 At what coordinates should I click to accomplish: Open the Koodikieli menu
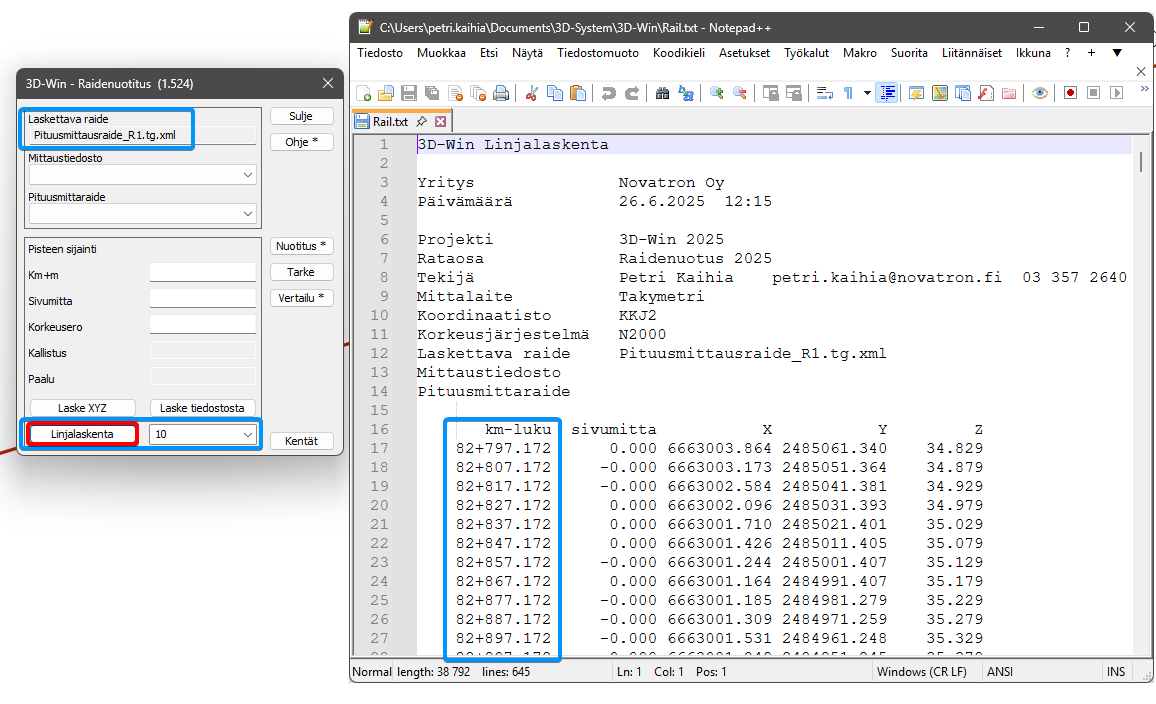pos(679,53)
